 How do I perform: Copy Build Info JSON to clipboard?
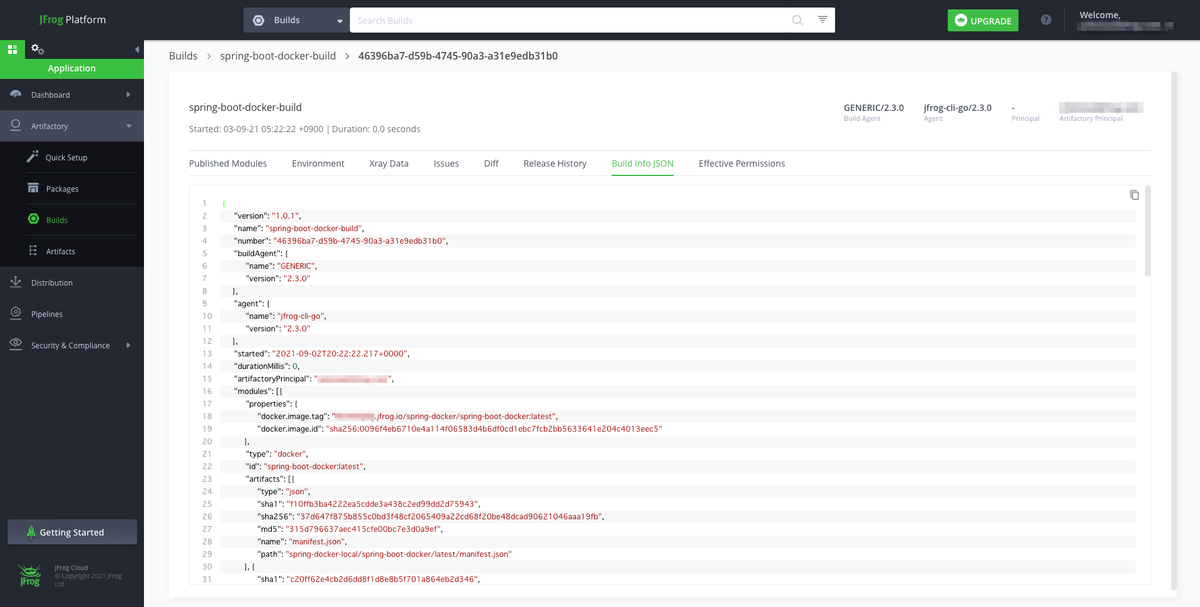click(x=1134, y=195)
